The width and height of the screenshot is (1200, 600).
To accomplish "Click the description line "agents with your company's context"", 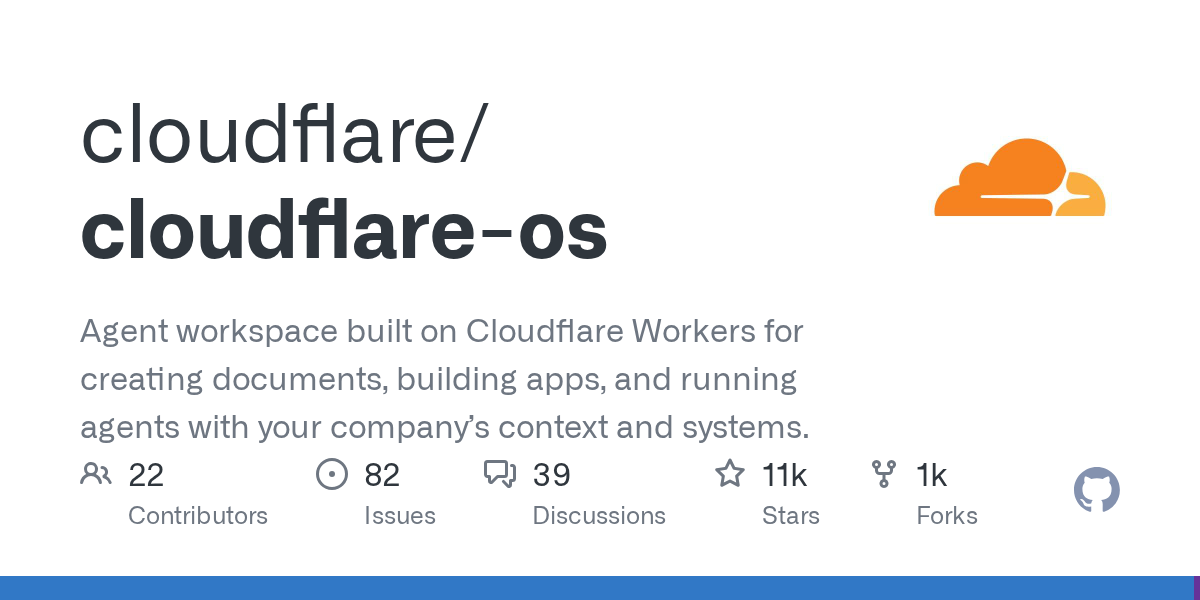I will point(444,428).
